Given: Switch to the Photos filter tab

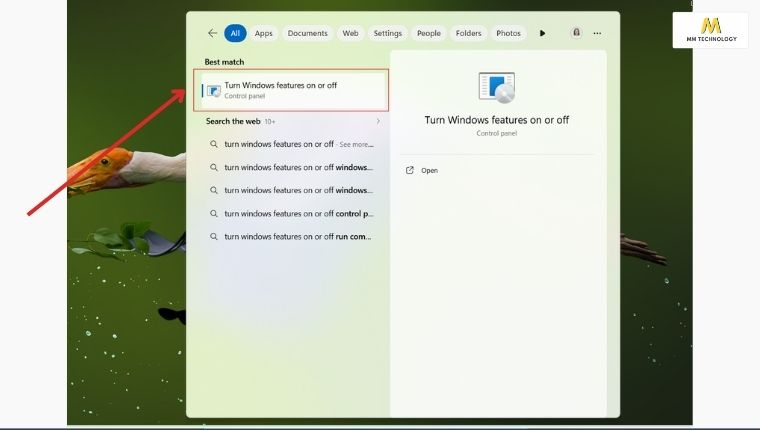Looking at the screenshot, I should click(x=508, y=33).
